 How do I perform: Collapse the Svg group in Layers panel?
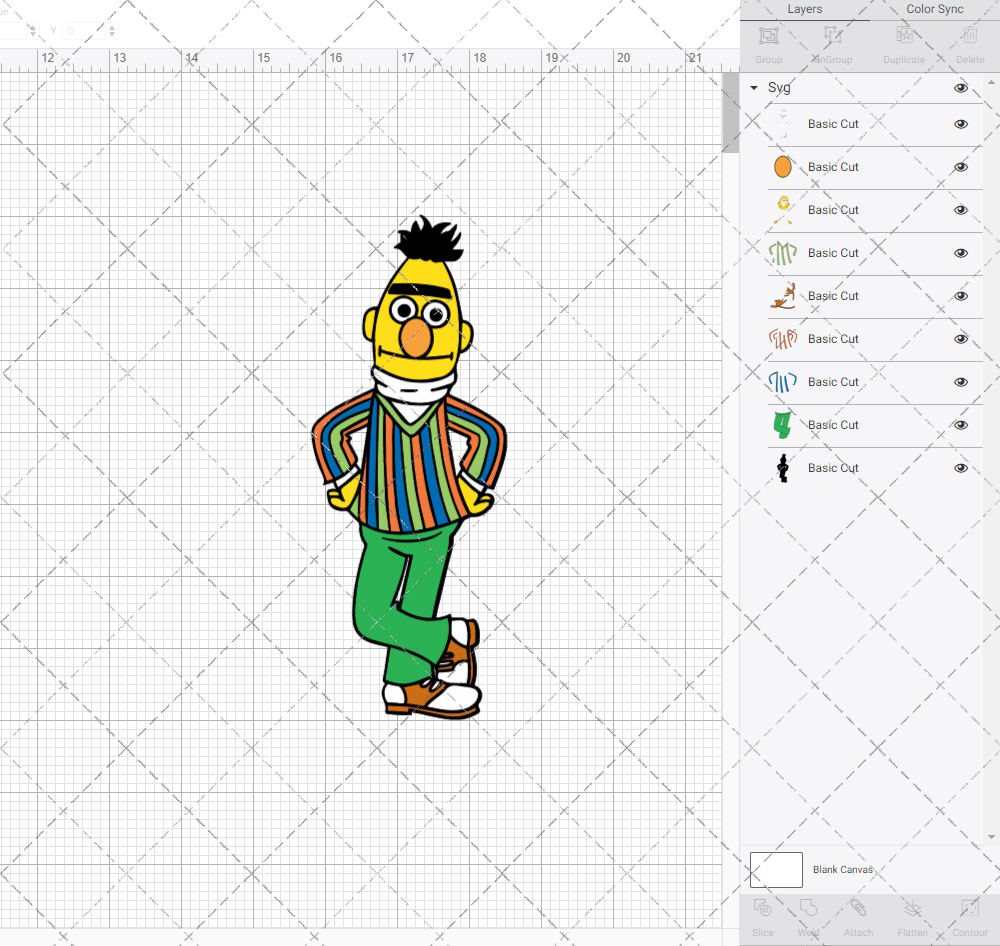tap(753, 87)
